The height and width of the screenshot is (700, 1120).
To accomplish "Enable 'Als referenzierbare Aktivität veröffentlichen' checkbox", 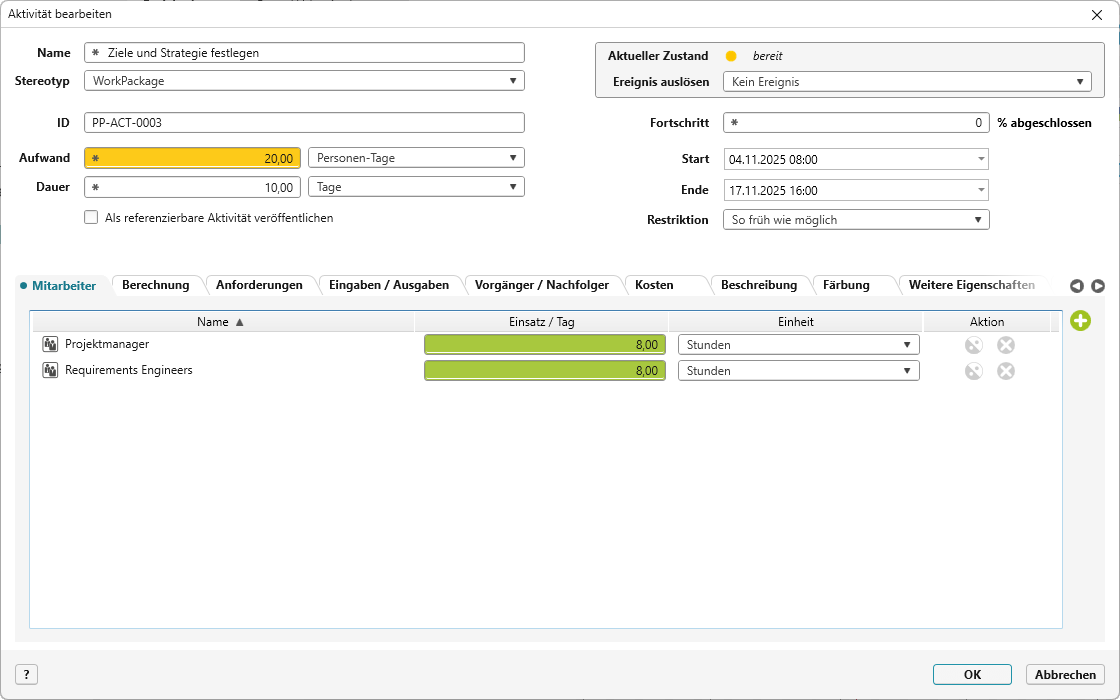I will tap(92, 217).
